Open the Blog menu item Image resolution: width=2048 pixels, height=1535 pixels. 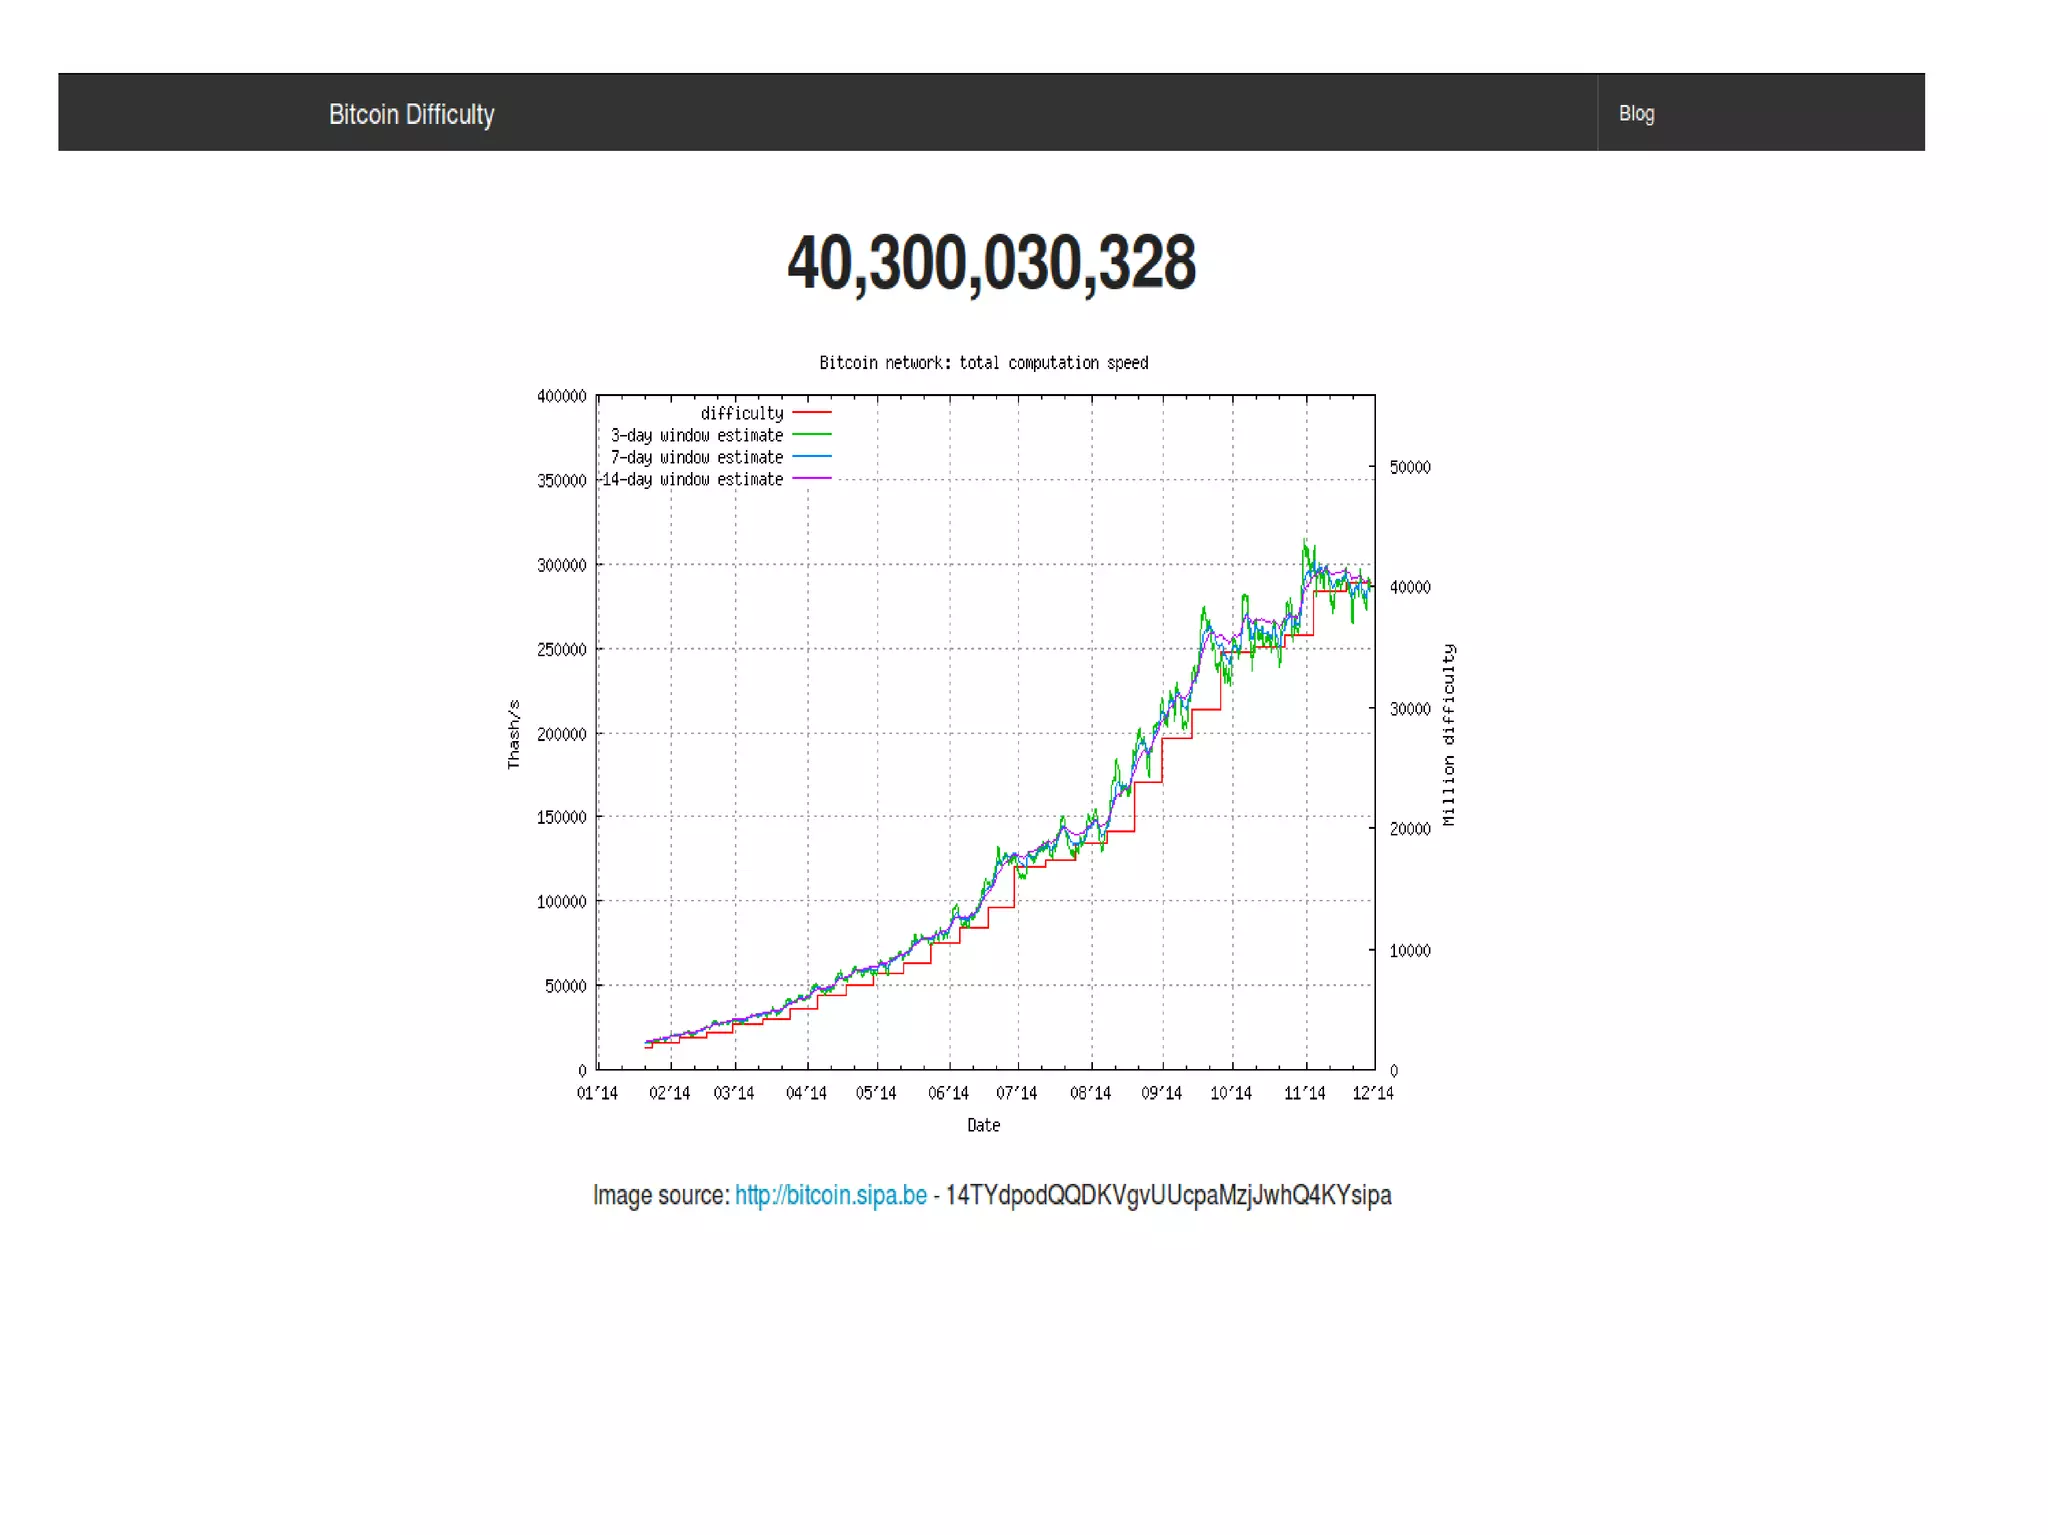tap(1636, 113)
